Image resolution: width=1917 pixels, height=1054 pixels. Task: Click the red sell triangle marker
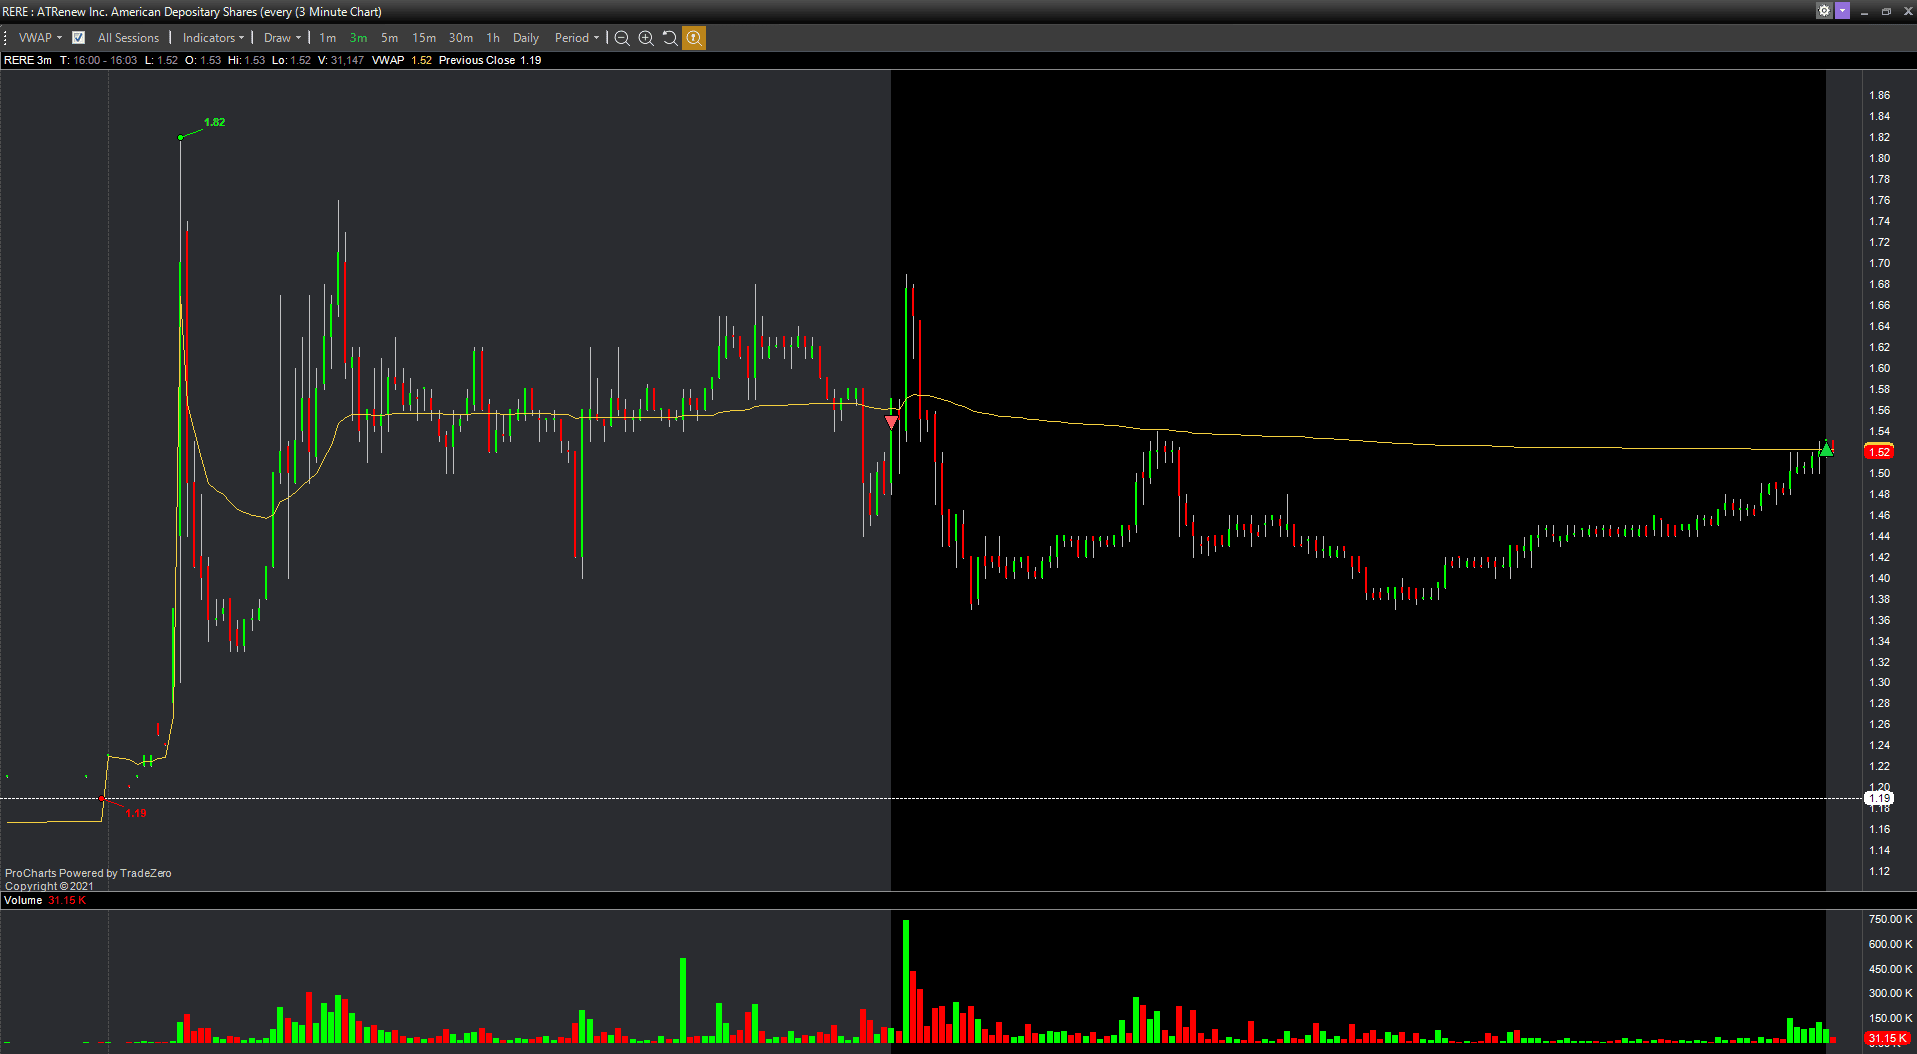[892, 422]
